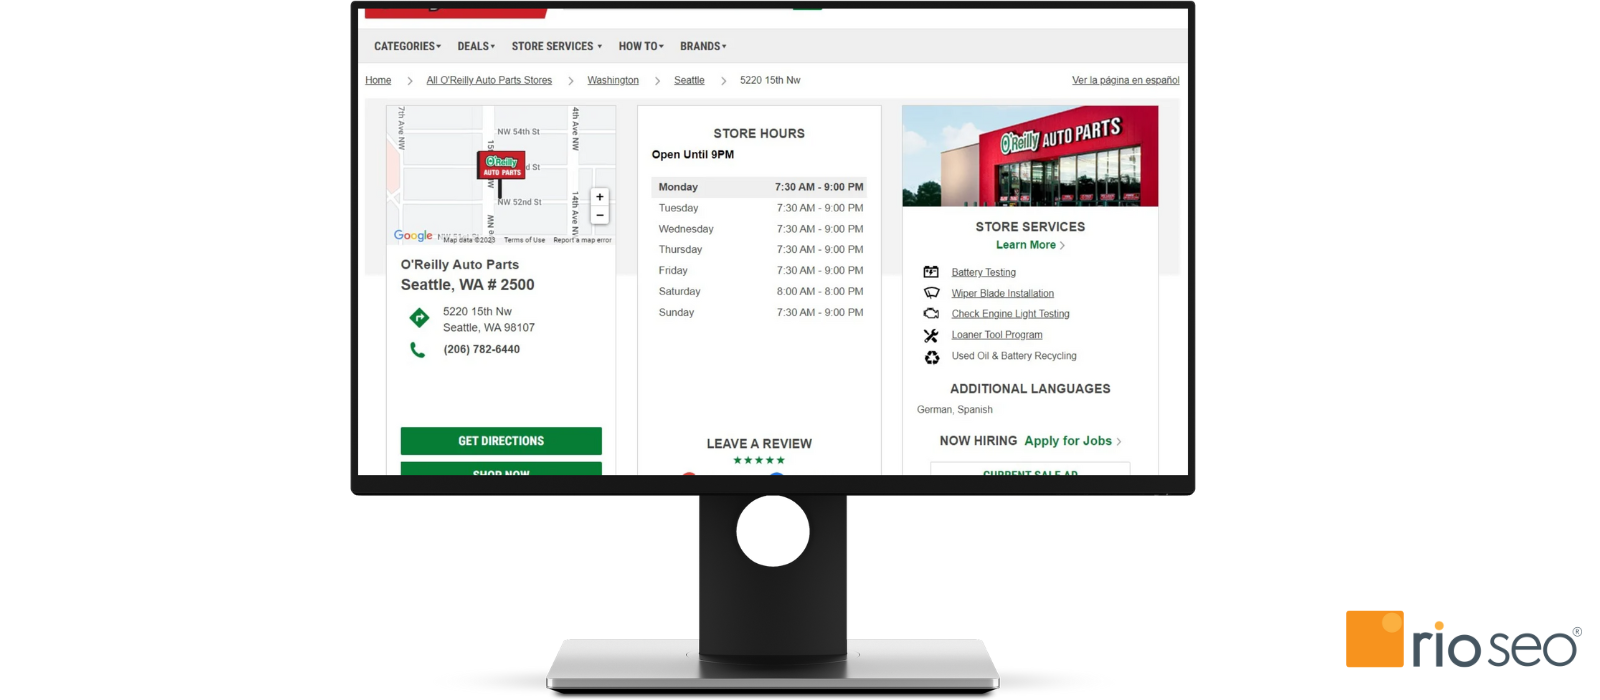Image resolution: width=1600 pixels, height=700 pixels.
Task: Click the Battery Testing icon
Action: (931, 272)
